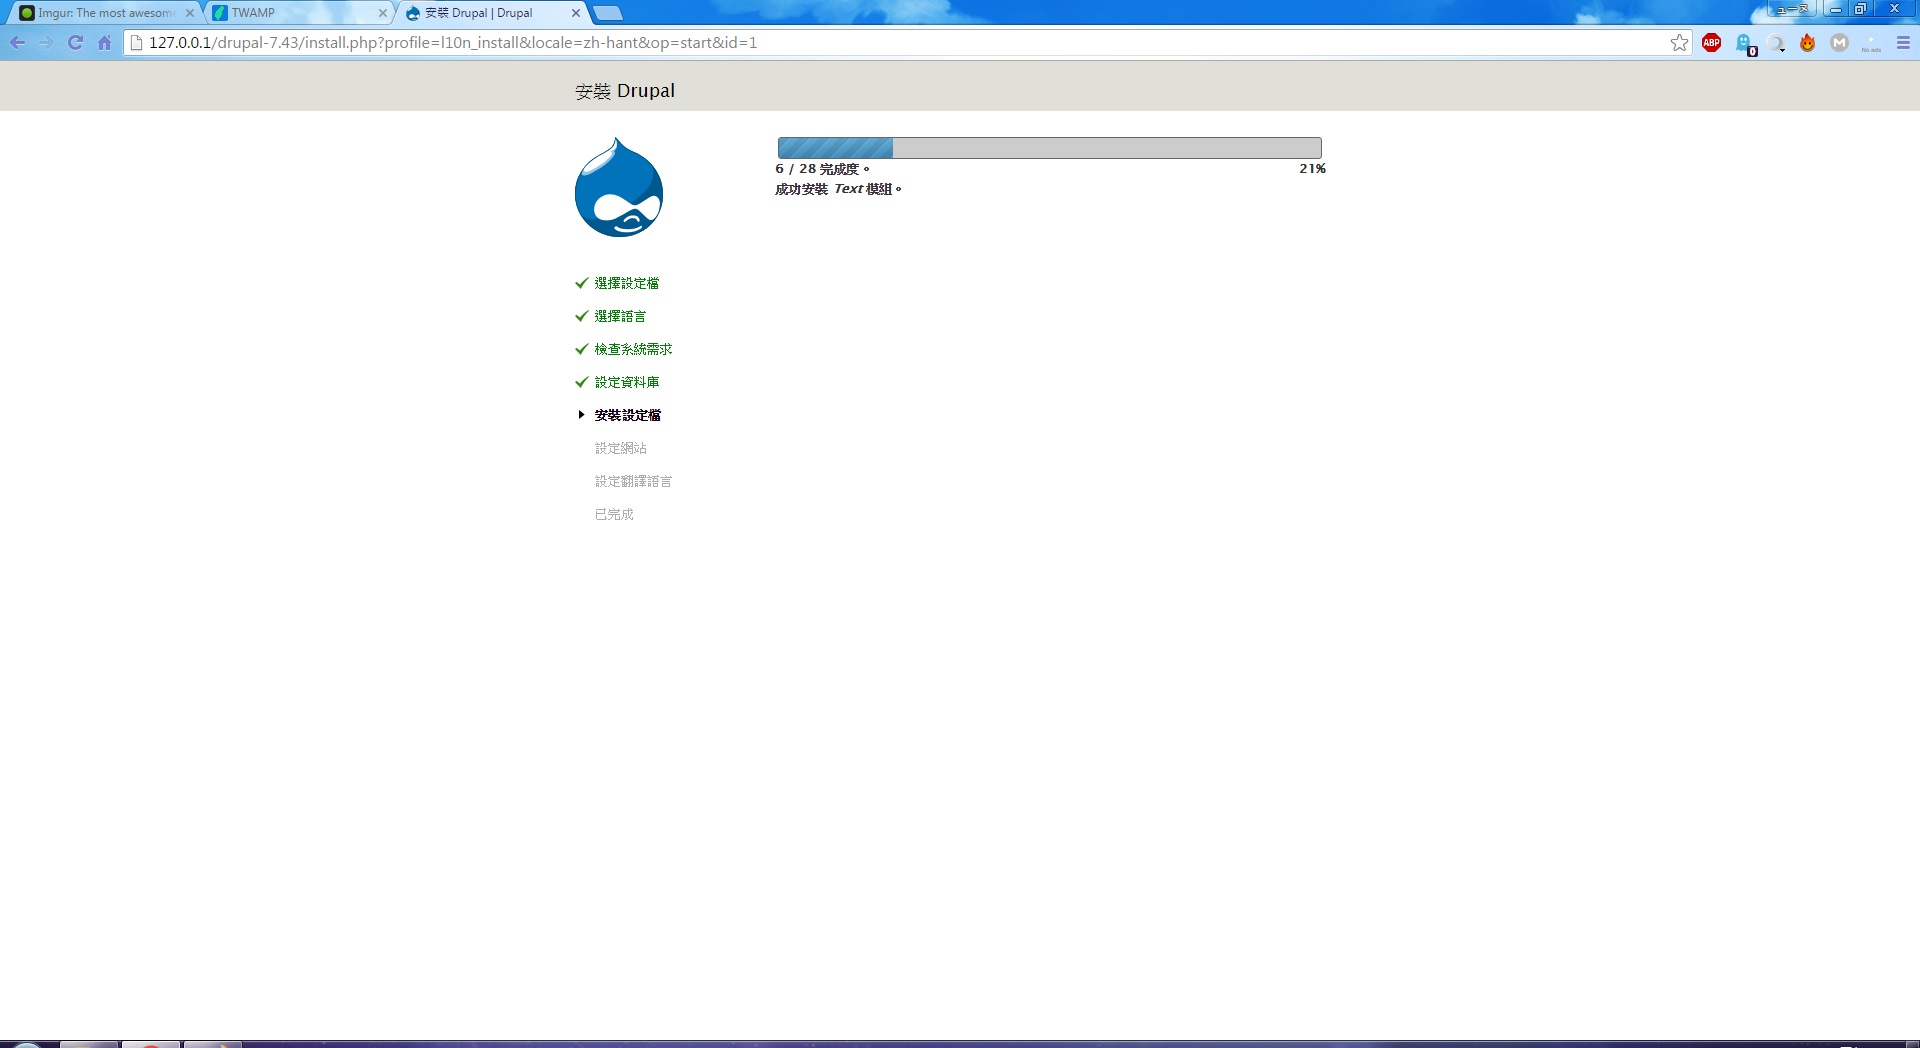Click the 21% progress percentage

tap(1312, 169)
